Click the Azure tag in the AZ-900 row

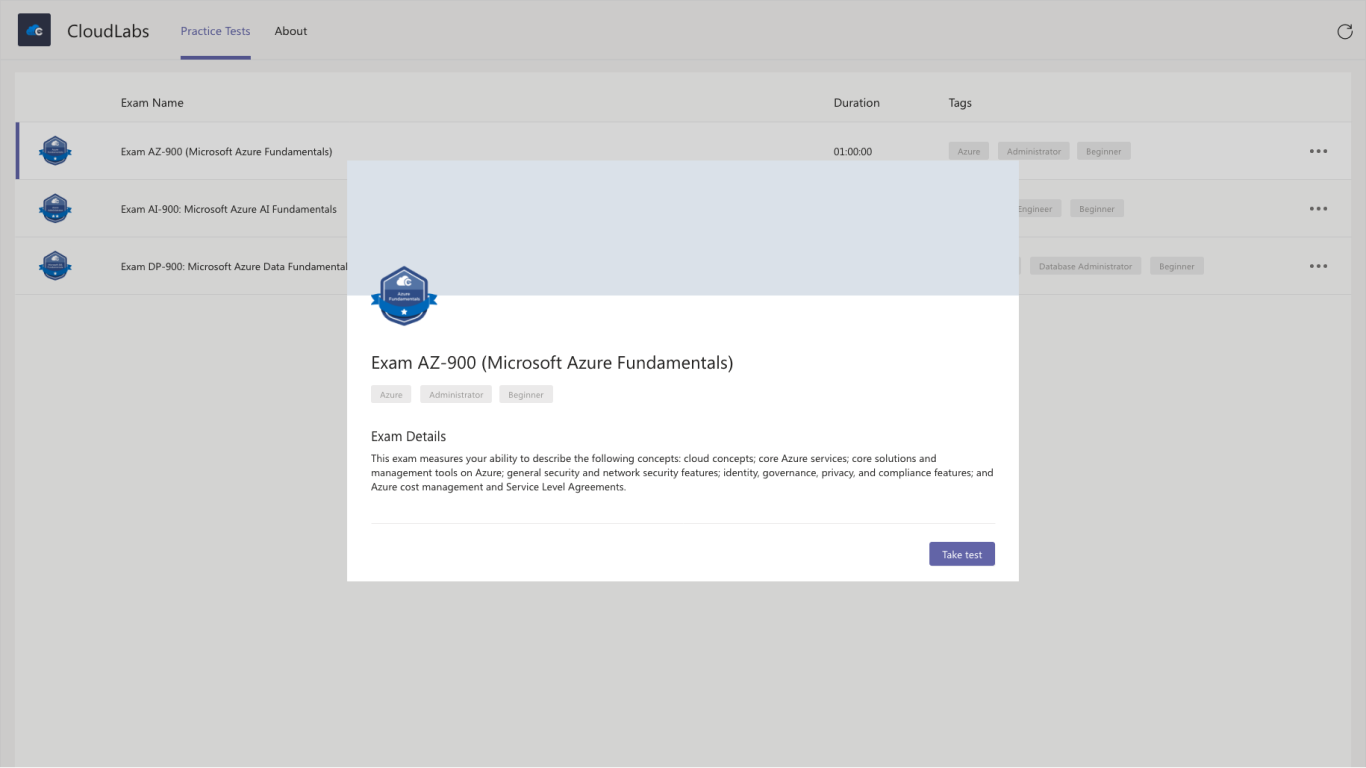tap(969, 151)
